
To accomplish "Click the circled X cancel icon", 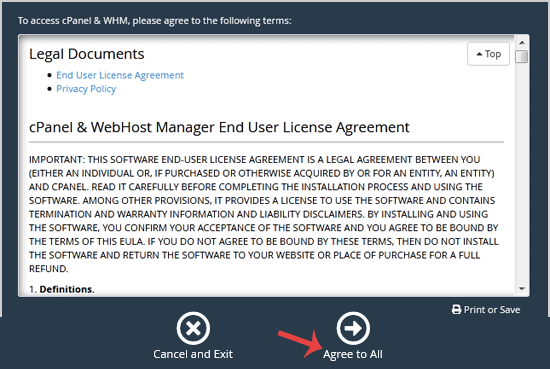I will coord(193,328).
